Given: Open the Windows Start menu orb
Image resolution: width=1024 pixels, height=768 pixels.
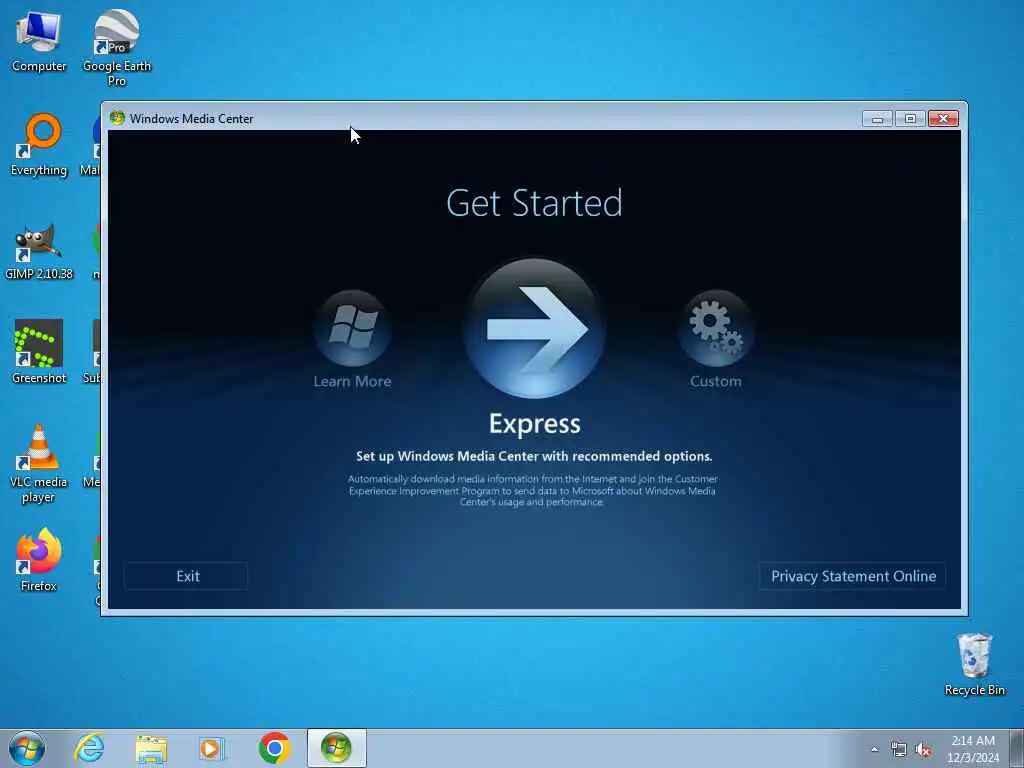Looking at the screenshot, I should pyautogui.click(x=27, y=748).
